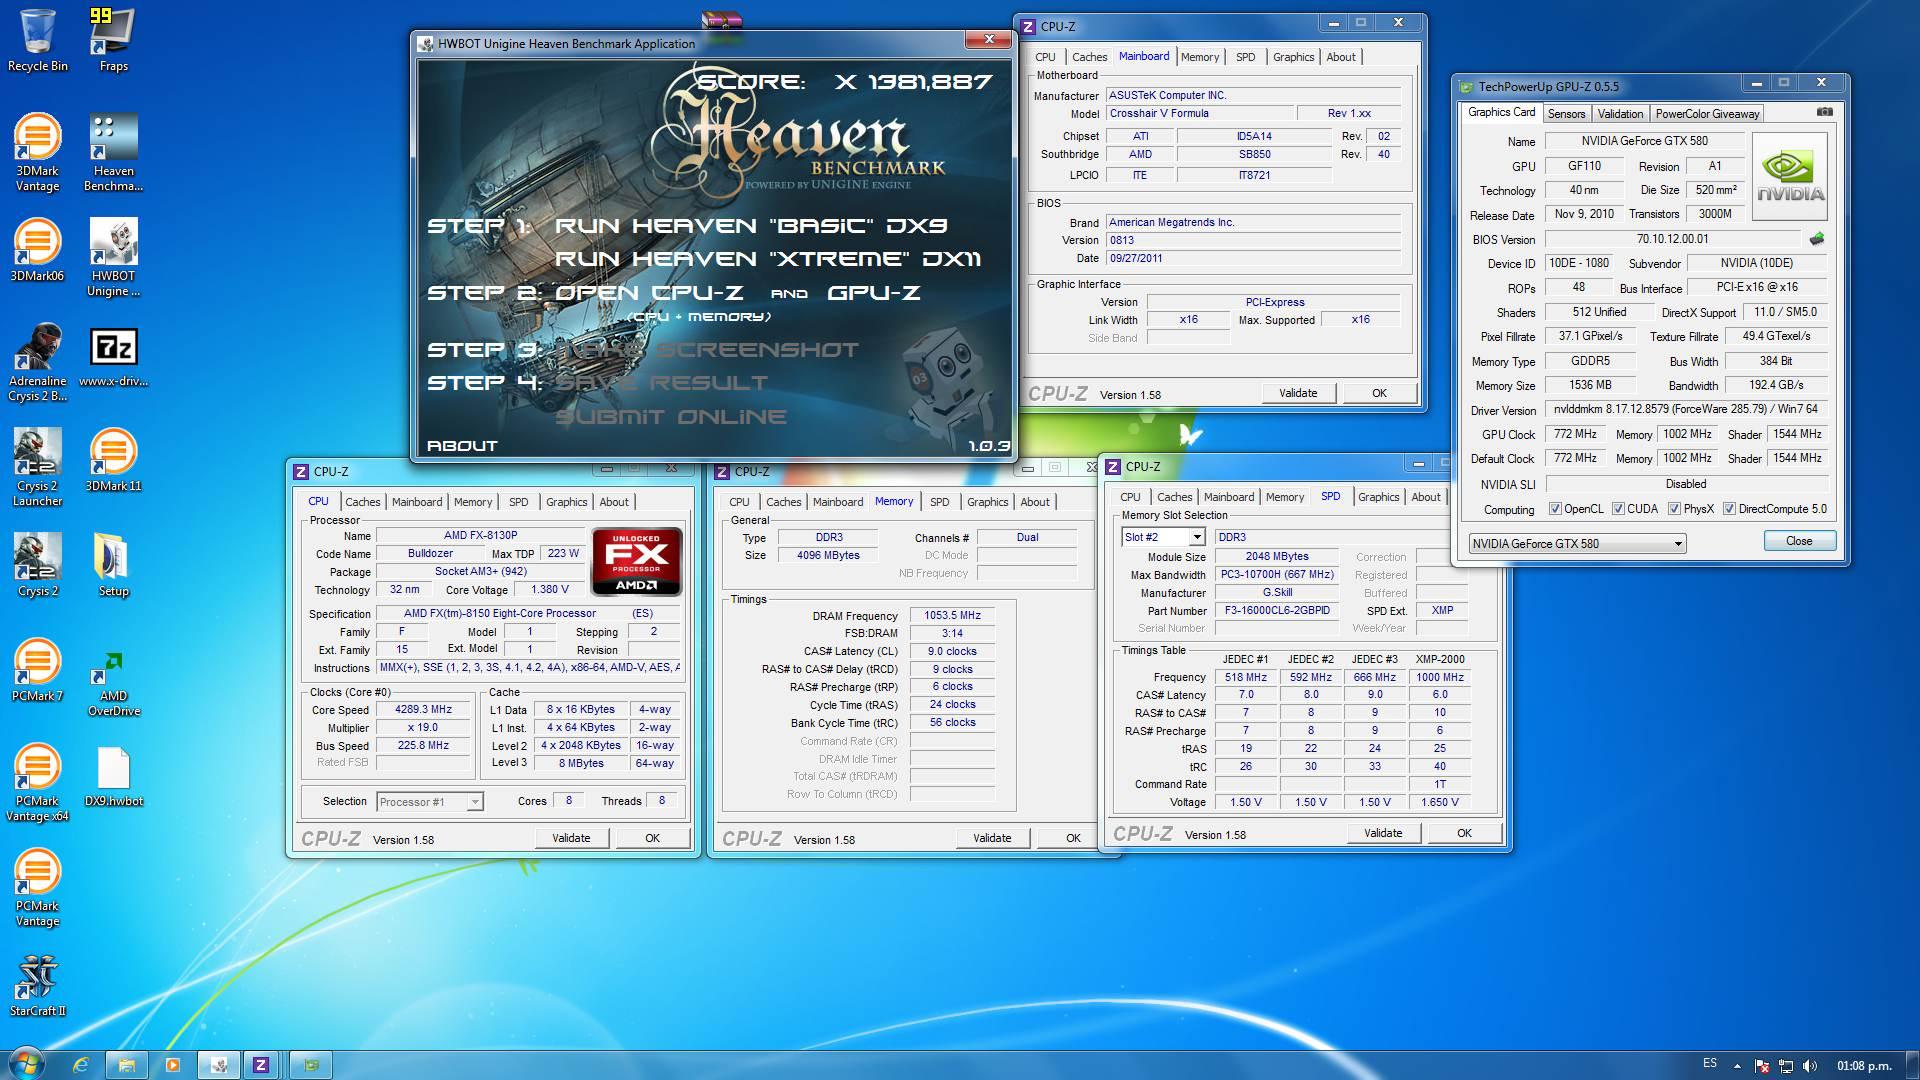Screen dimensions: 1920x1080
Task: Click the GPU-Z BIOS save chip icon
Action: [1817, 239]
